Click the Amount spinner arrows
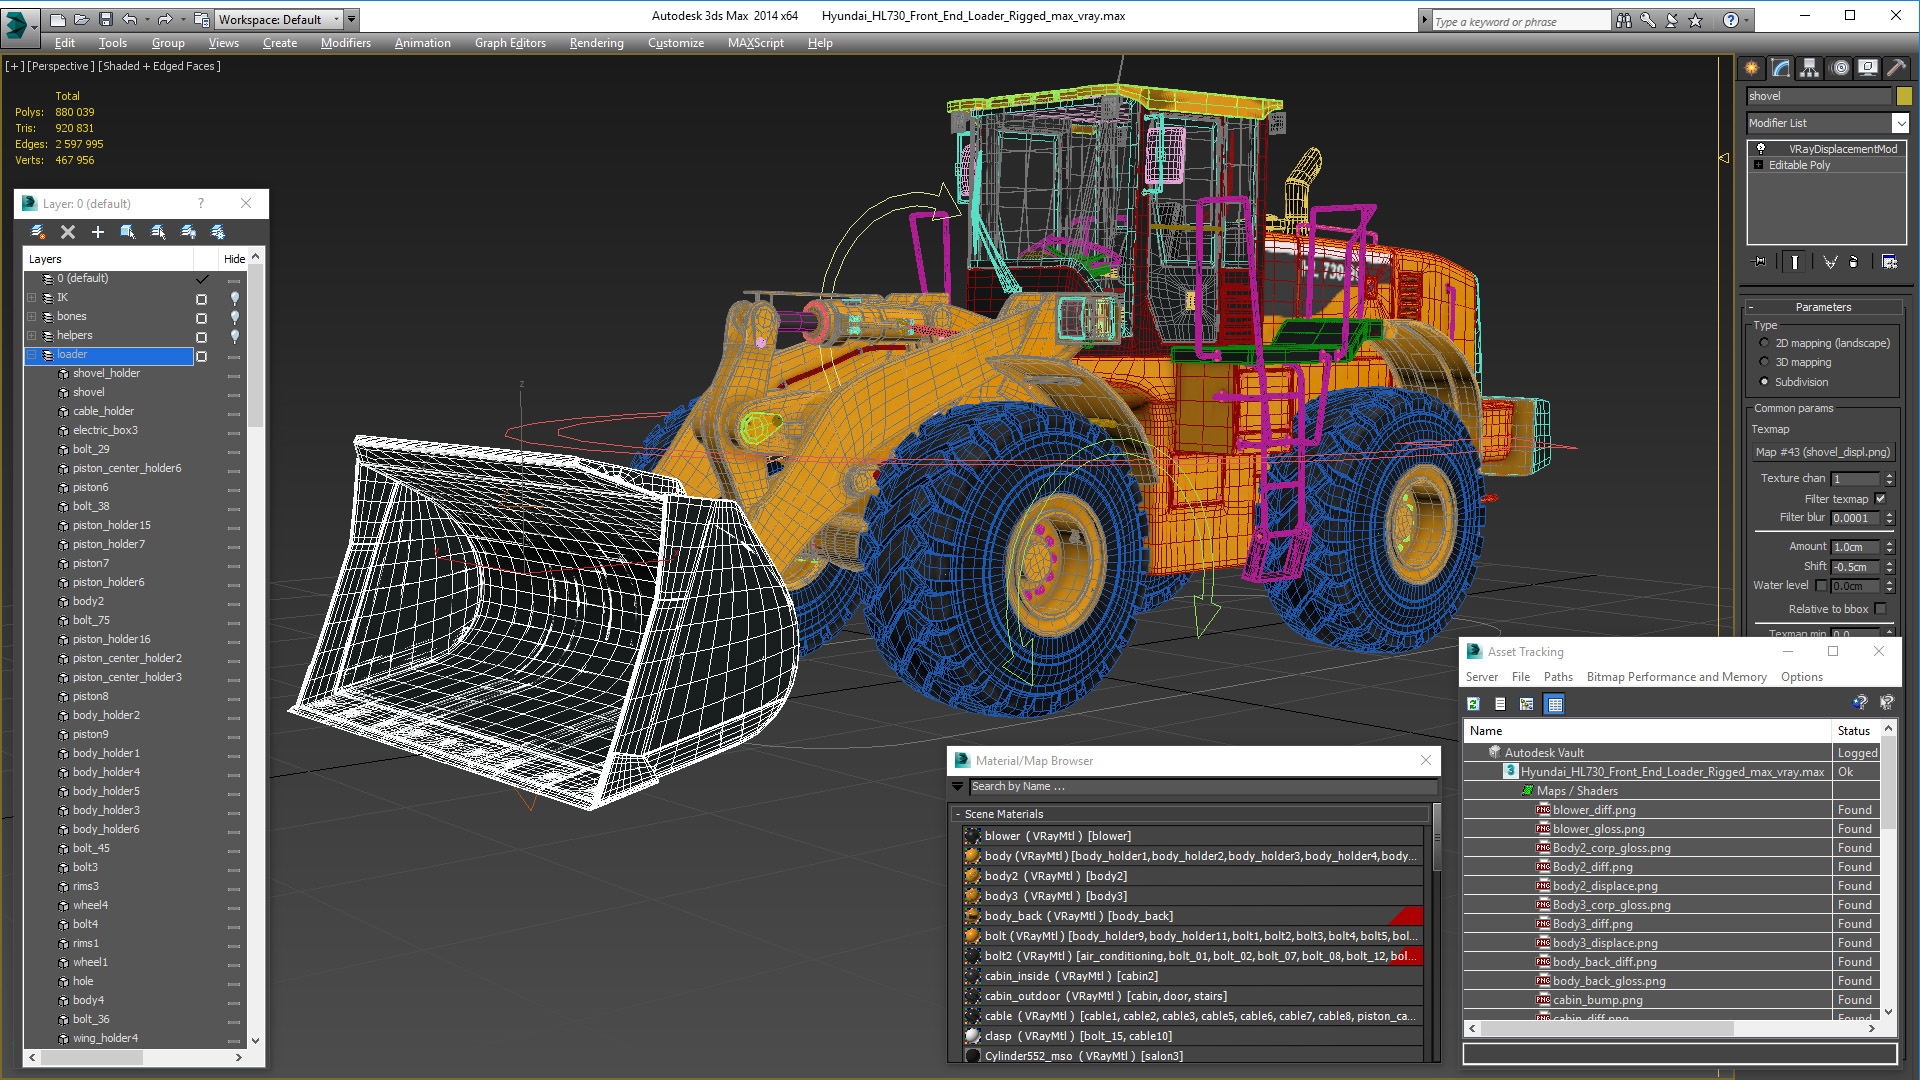Image resolution: width=1920 pixels, height=1080 pixels. 1890,547
